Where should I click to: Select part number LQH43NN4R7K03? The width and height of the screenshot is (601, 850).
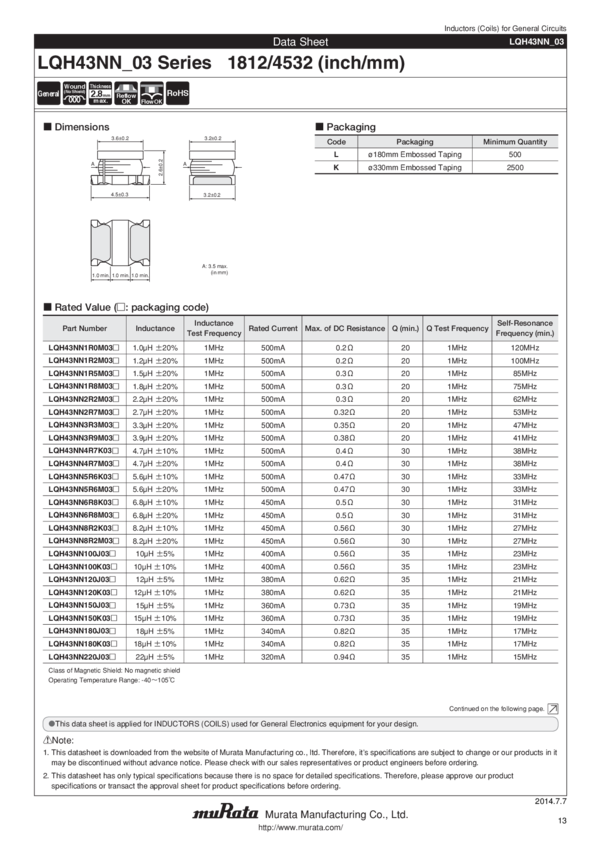(x=83, y=451)
